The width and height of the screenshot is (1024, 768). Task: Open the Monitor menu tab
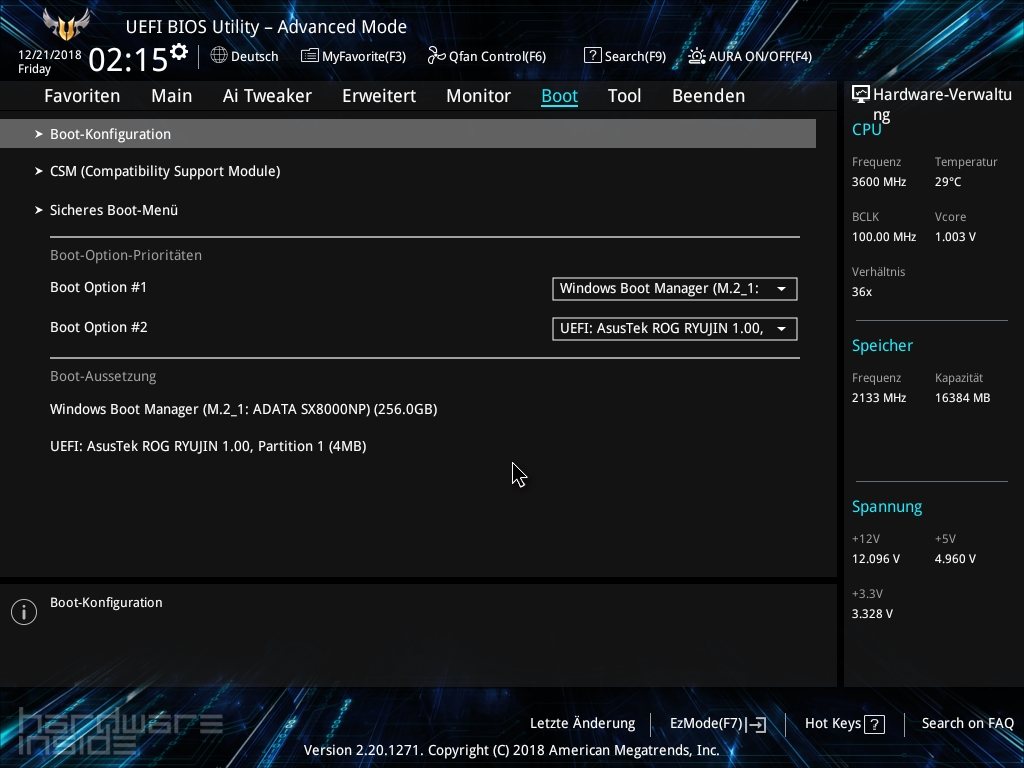pos(478,95)
